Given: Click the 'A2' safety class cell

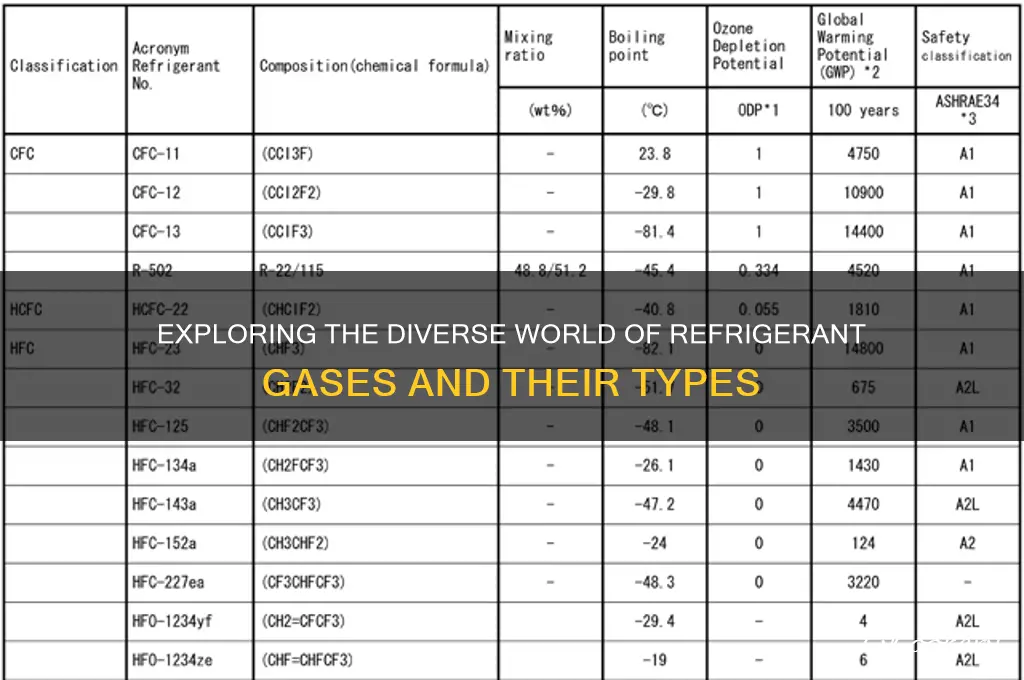Looking at the screenshot, I should point(967,543).
